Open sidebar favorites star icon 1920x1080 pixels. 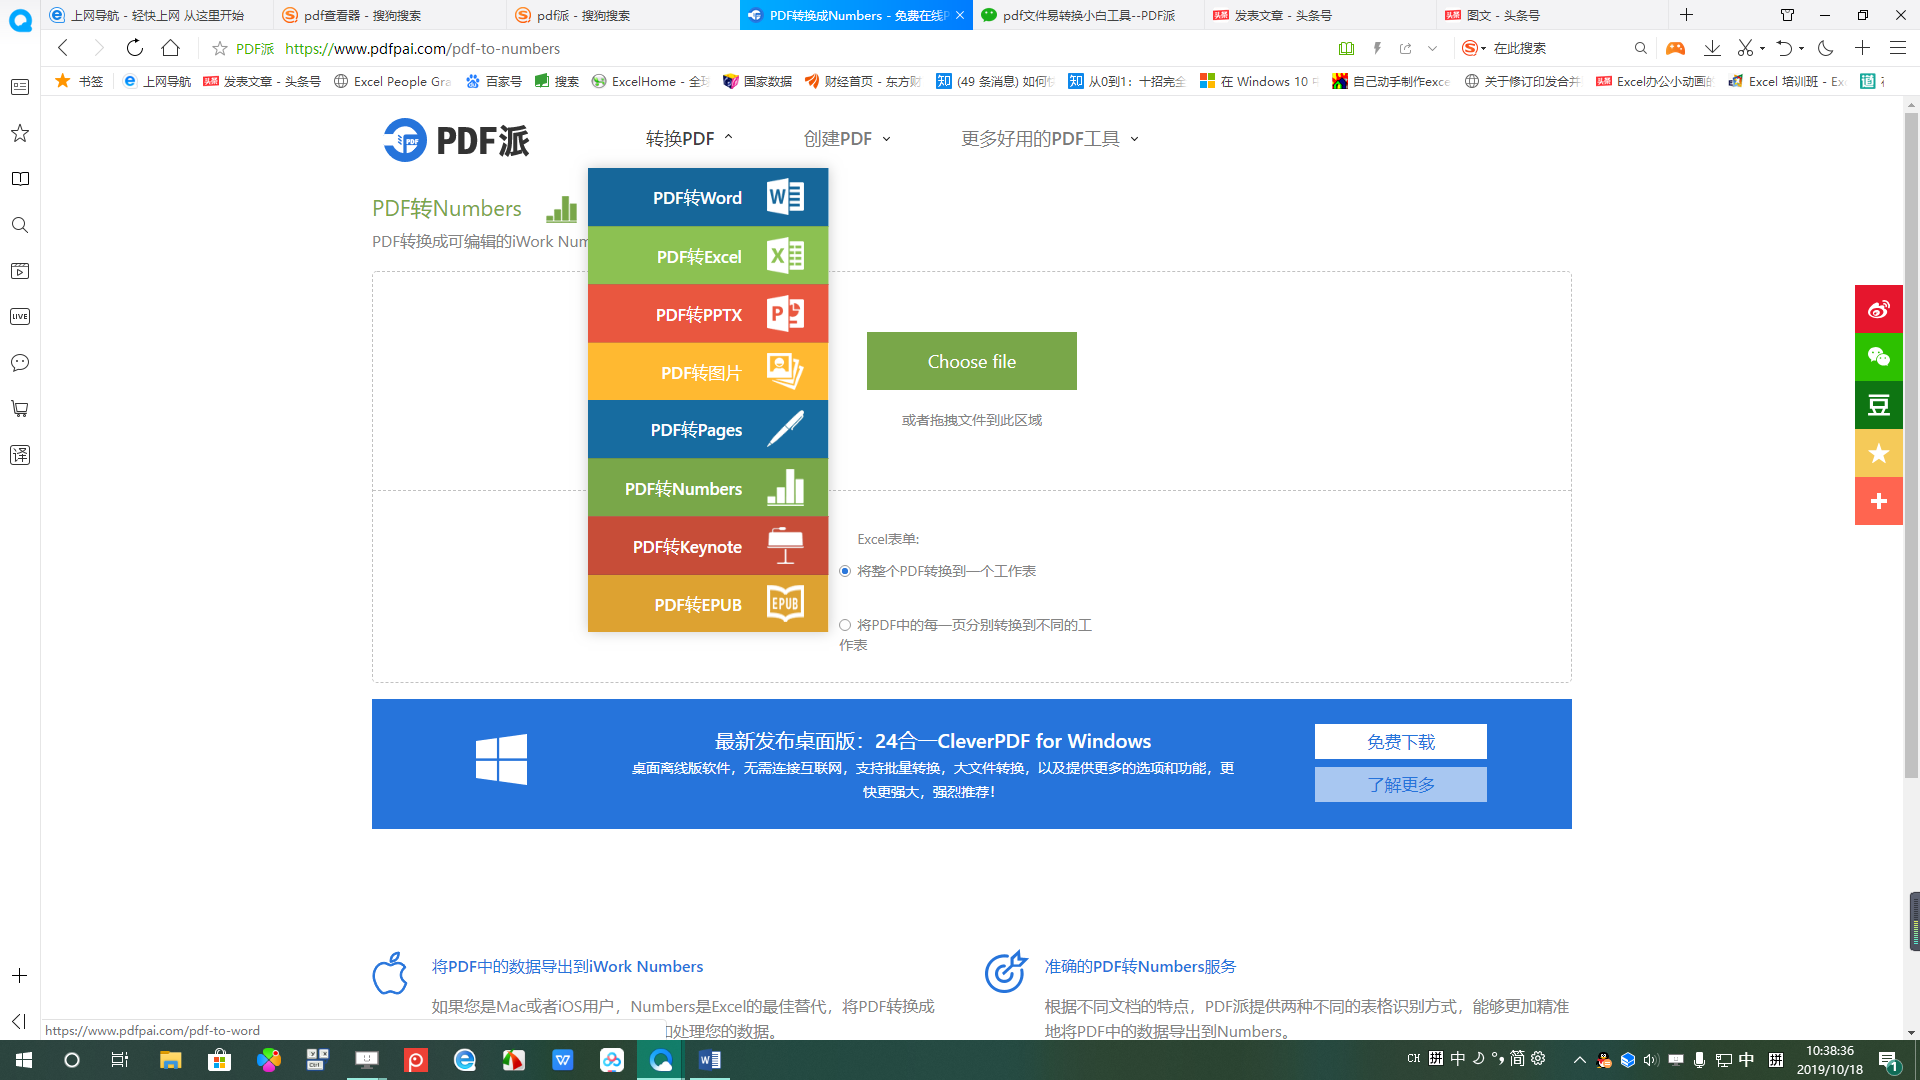click(x=20, y=133)
